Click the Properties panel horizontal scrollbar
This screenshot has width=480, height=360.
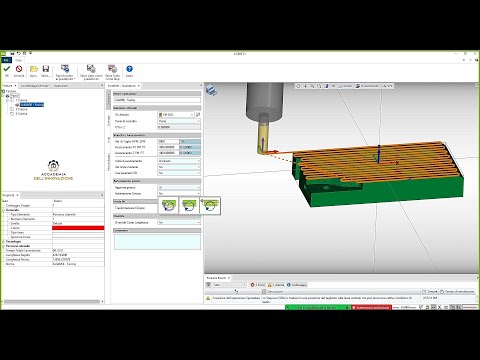tap(52, 302)
